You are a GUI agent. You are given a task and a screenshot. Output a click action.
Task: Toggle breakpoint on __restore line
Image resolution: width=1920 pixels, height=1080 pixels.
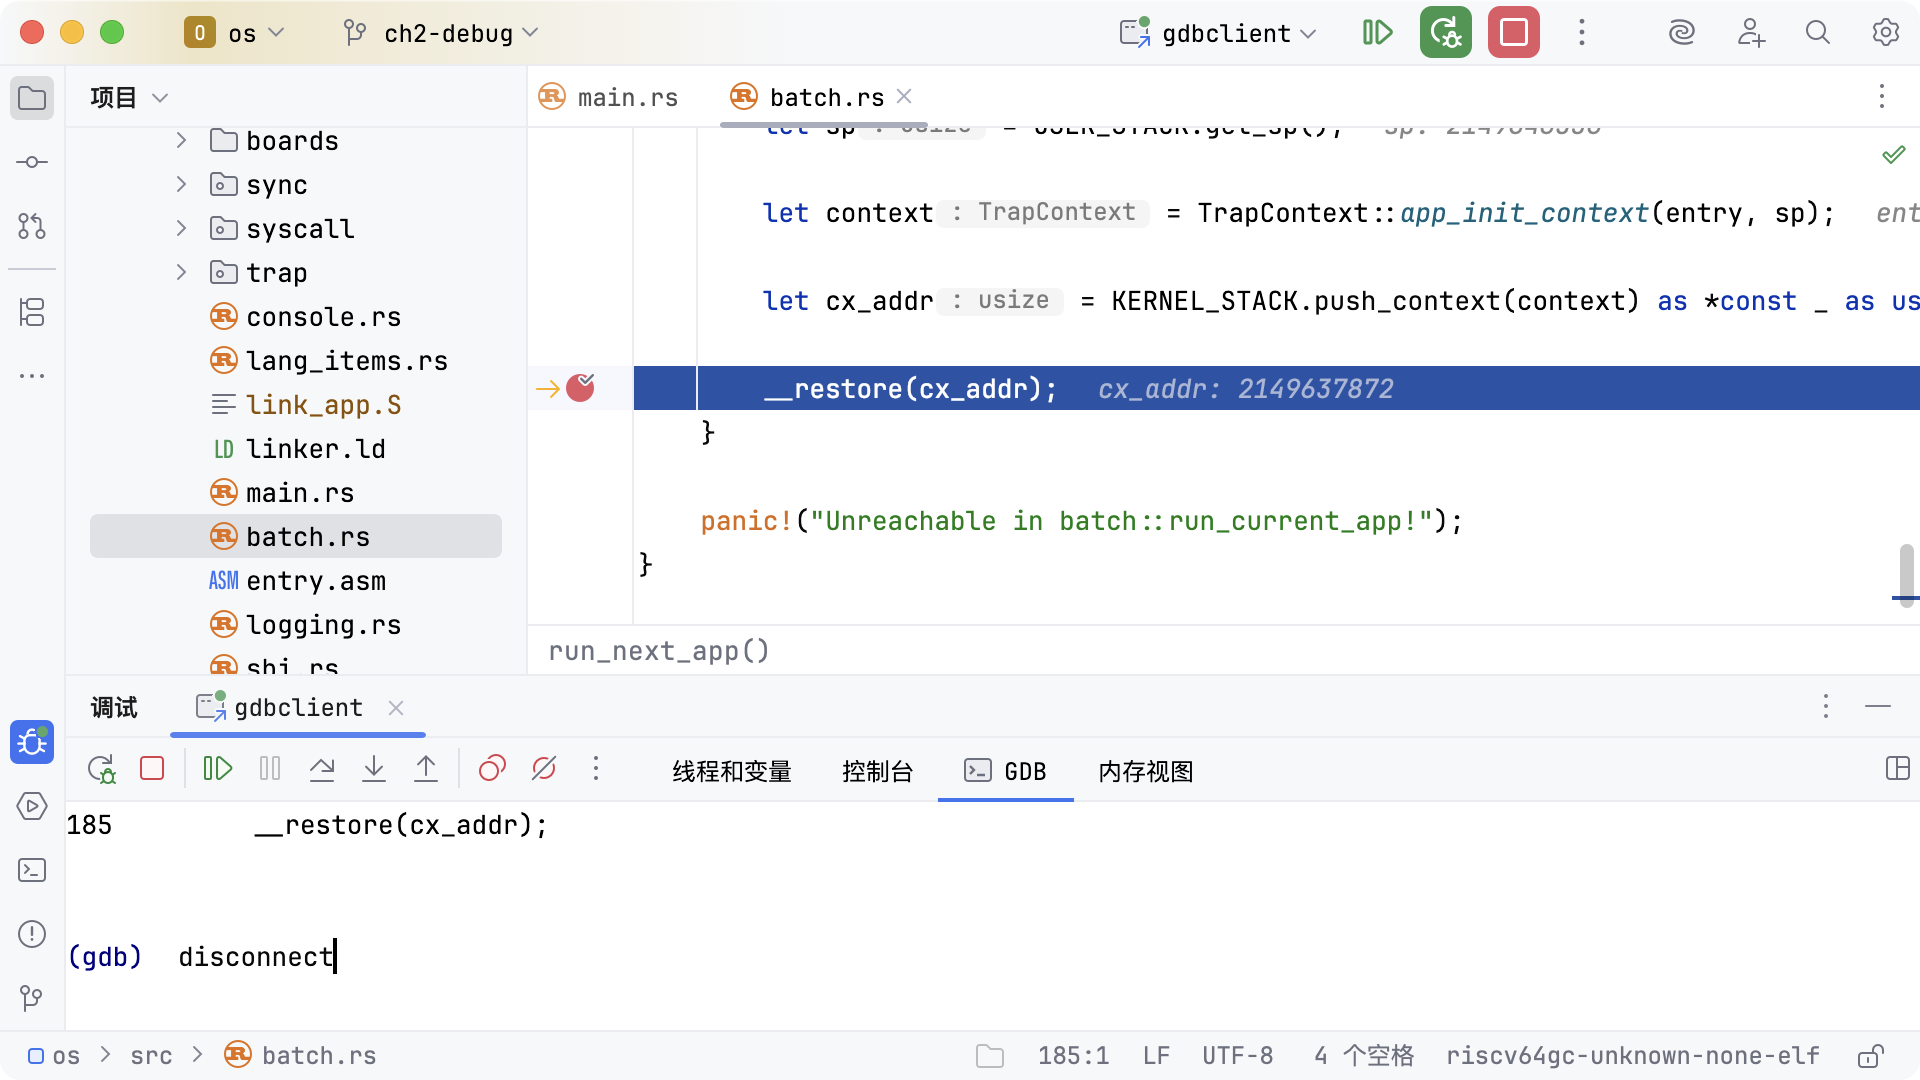tap(580, 388)
